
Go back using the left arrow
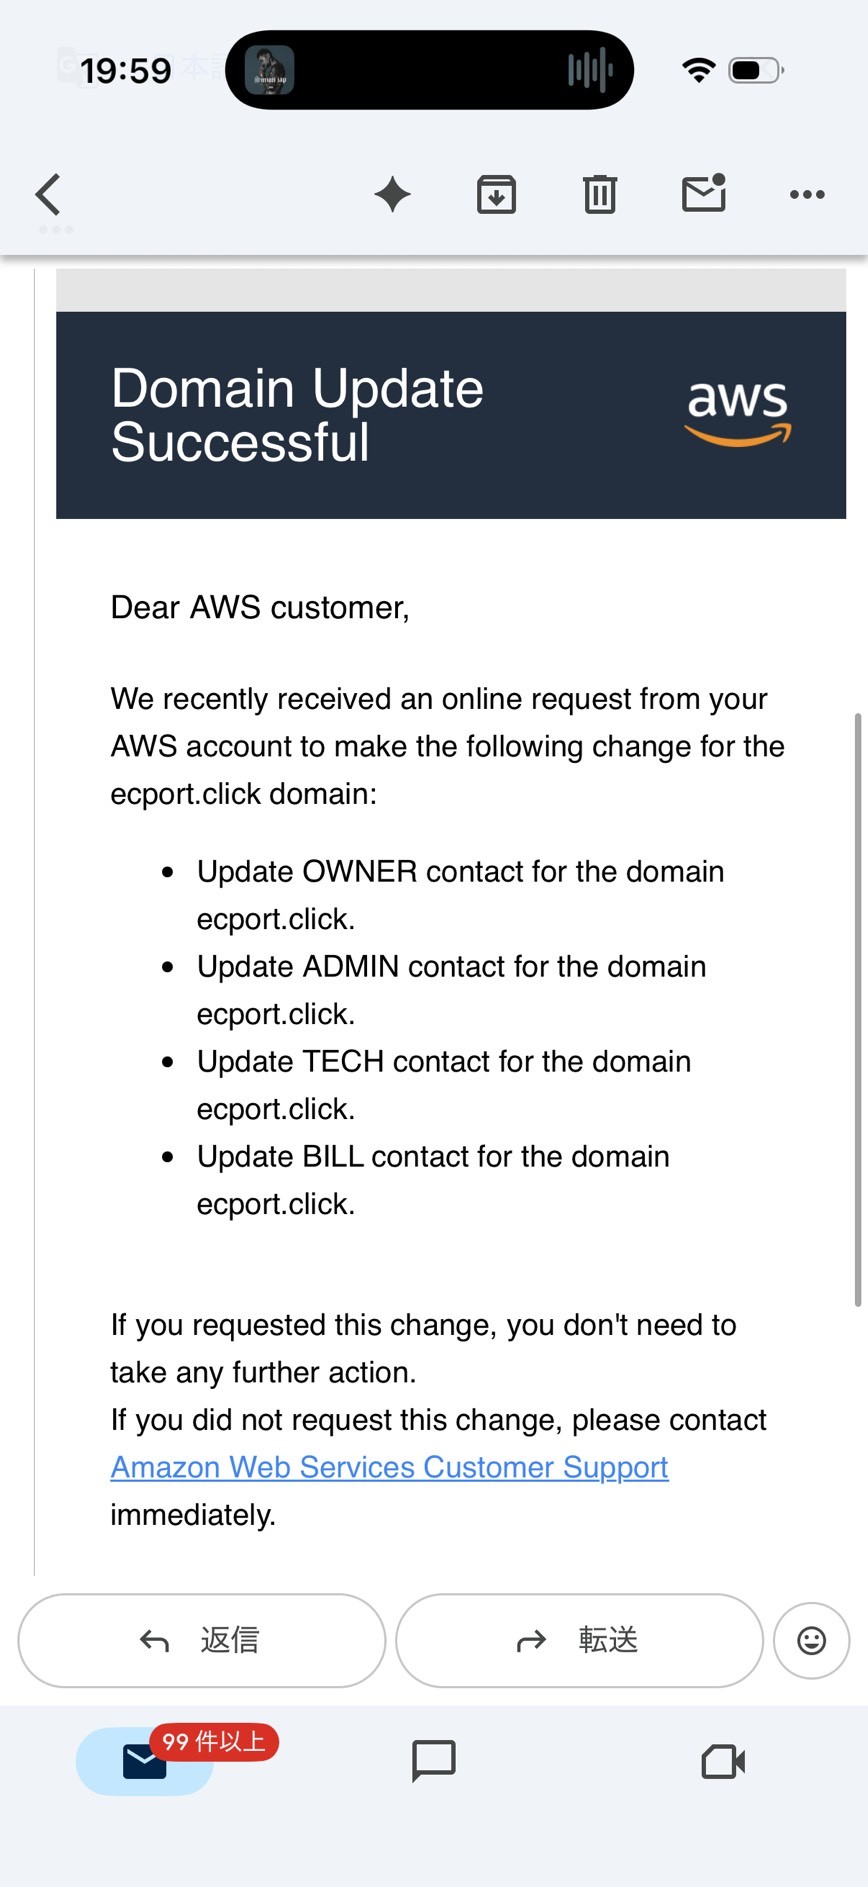(x=48, y=194)
